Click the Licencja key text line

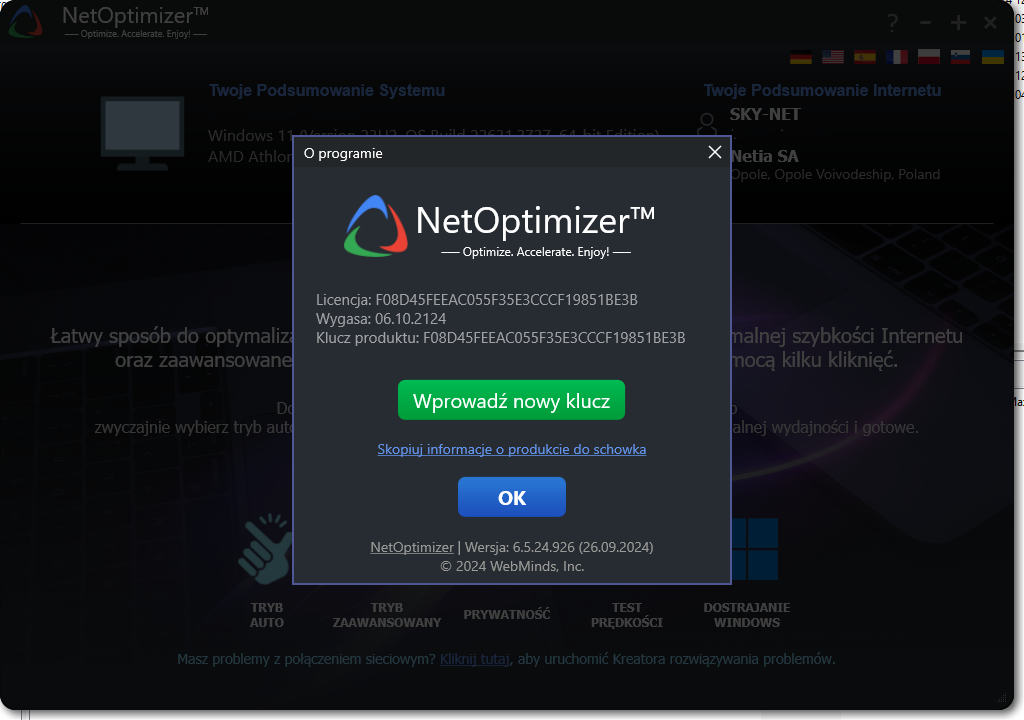[x=477, y=300]
